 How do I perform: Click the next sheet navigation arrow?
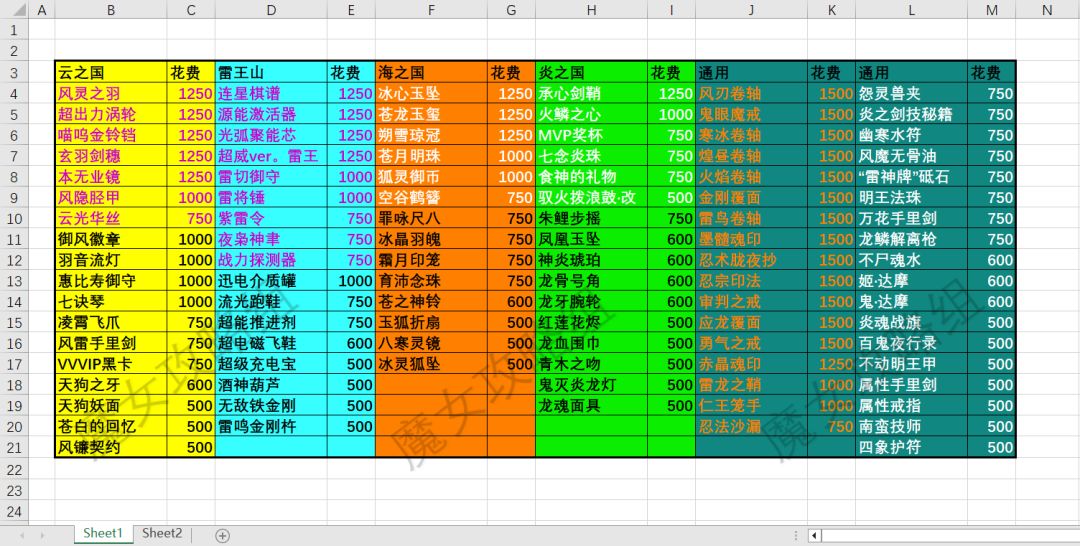pos(43,535)
